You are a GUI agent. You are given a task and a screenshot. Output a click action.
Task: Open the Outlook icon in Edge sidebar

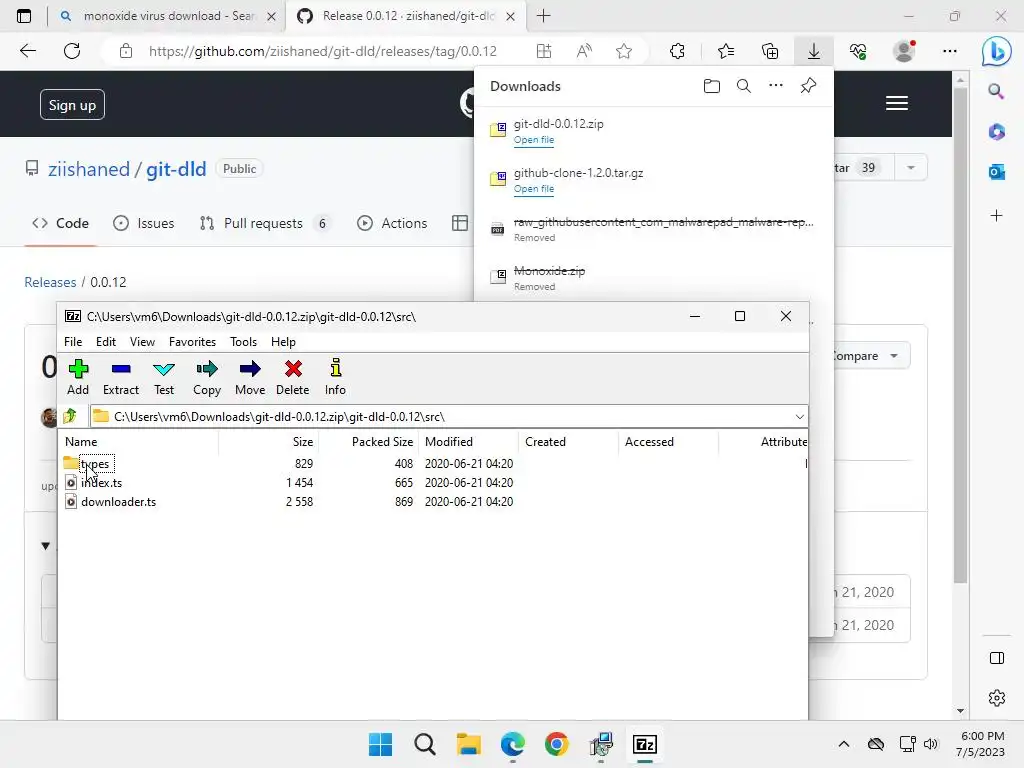coord(997,172)
